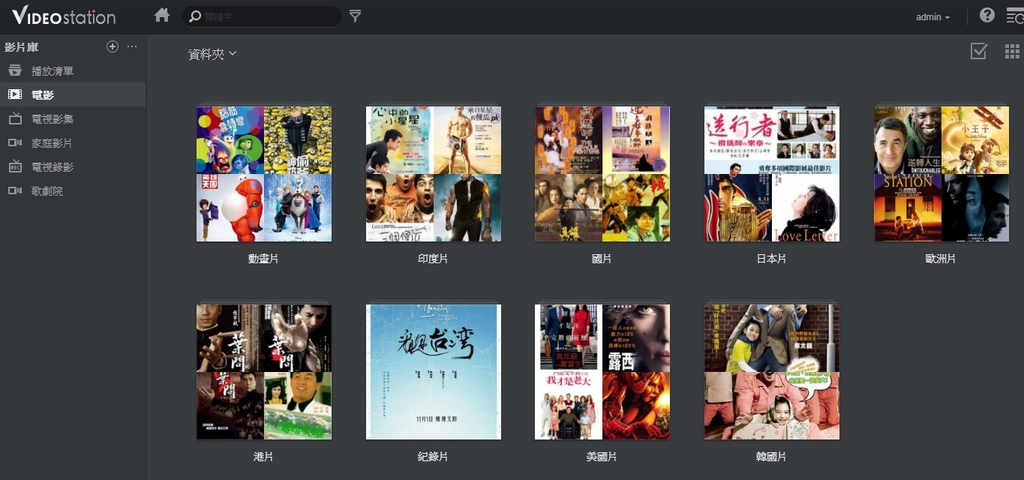This screenshot has width=1024, height=480.
Task: Open the 動畫片 folder thumbnail
Action: coord(264,174)
